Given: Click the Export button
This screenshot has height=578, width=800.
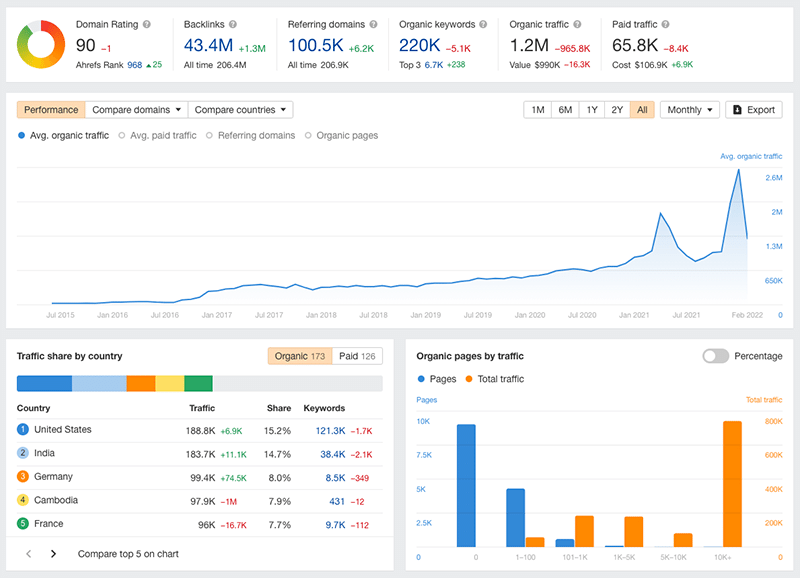Looking at the screenshot, I should pyautogui.click(x=754, y=110).
